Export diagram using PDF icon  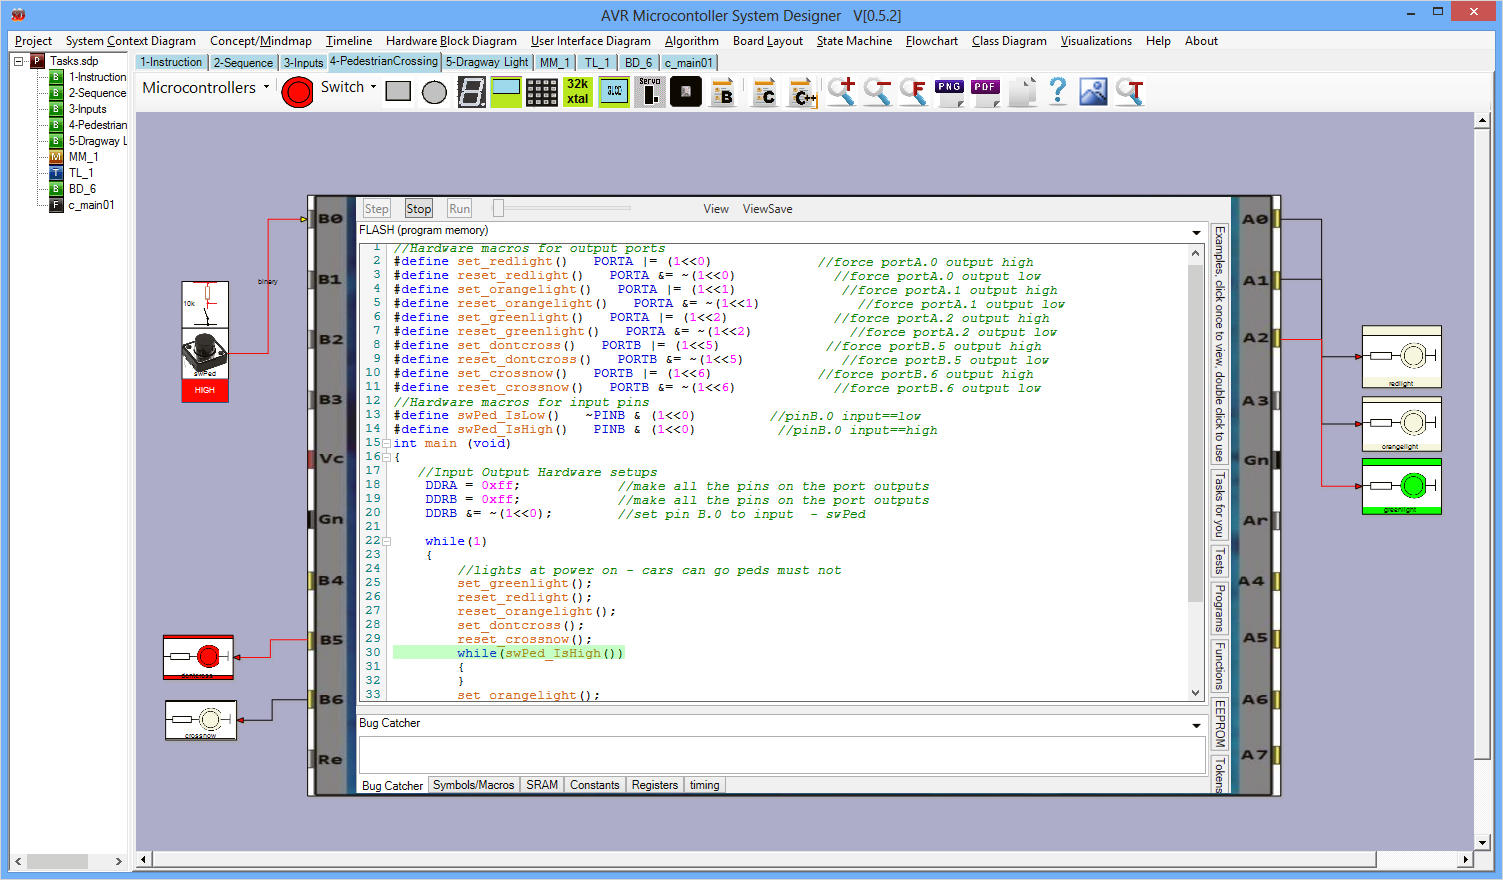(x=985, y=92)
